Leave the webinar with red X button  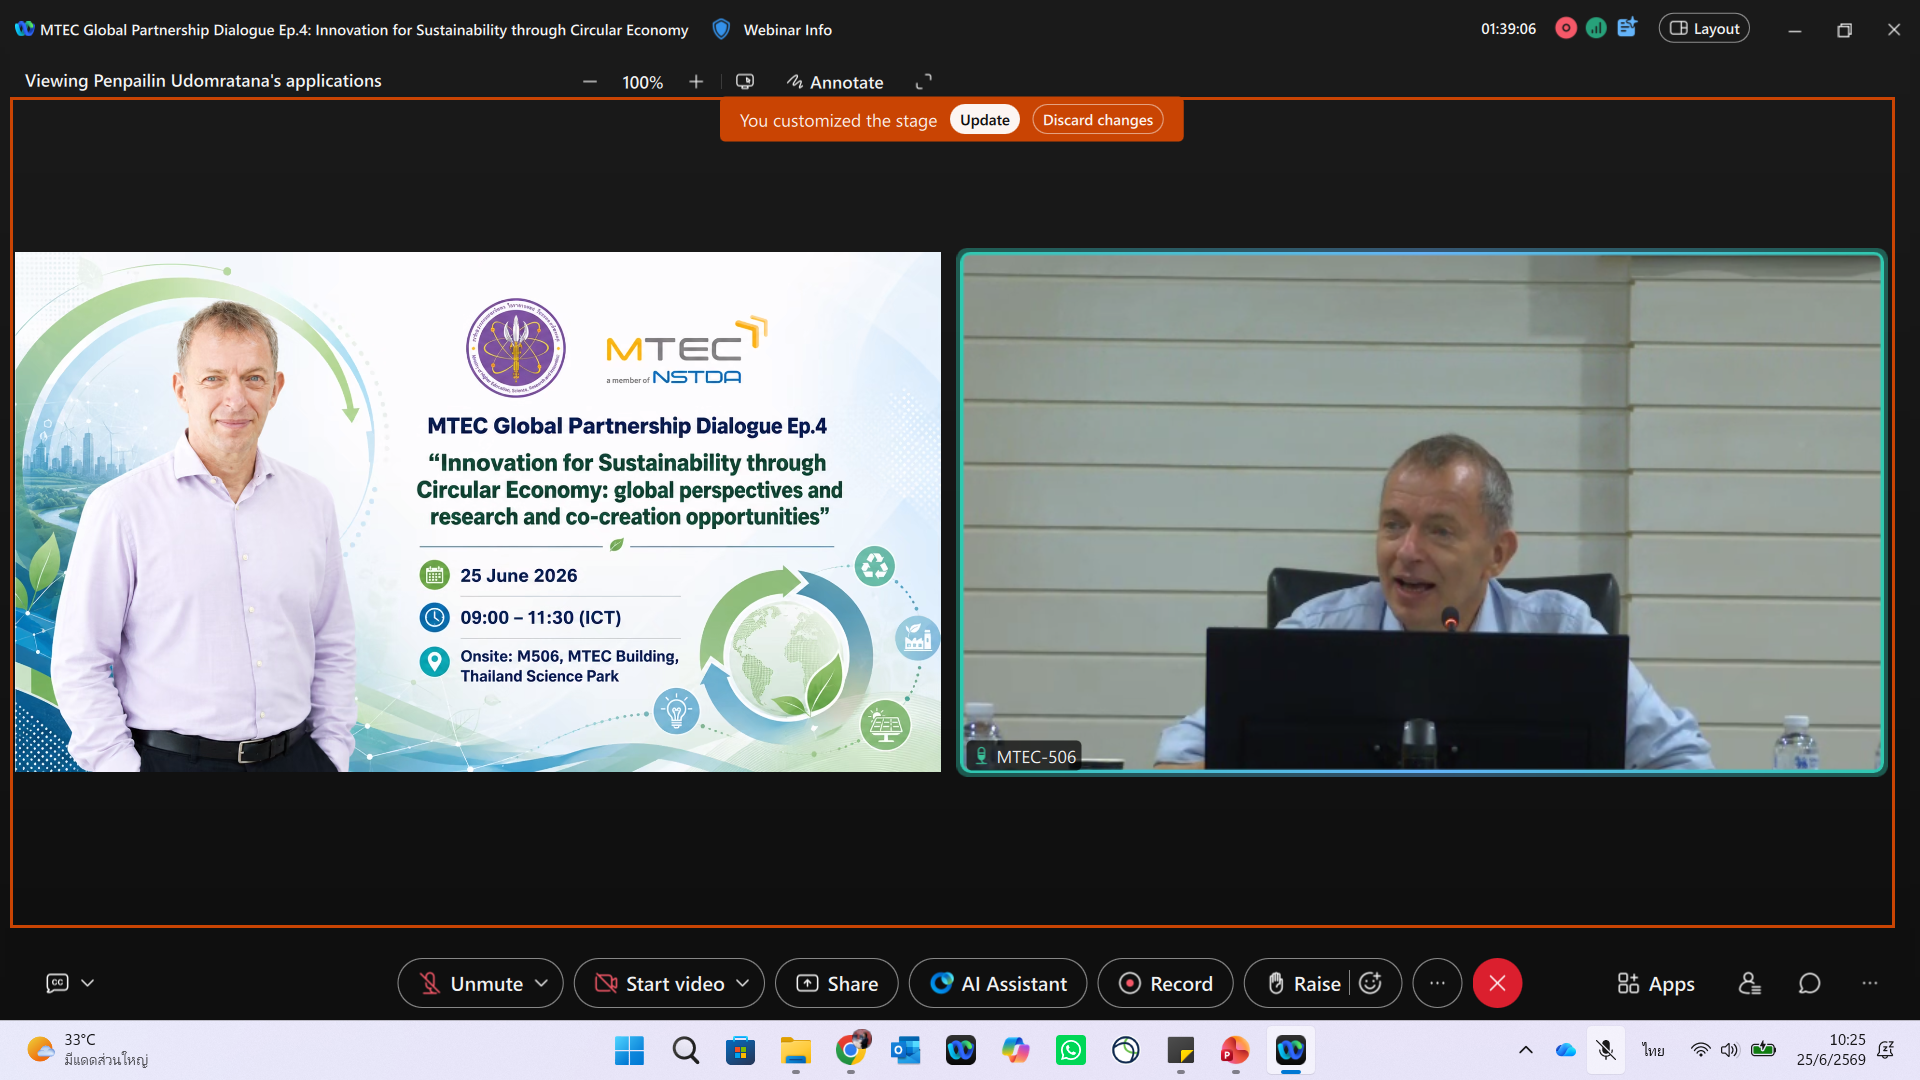click(x=1497, y=984)
